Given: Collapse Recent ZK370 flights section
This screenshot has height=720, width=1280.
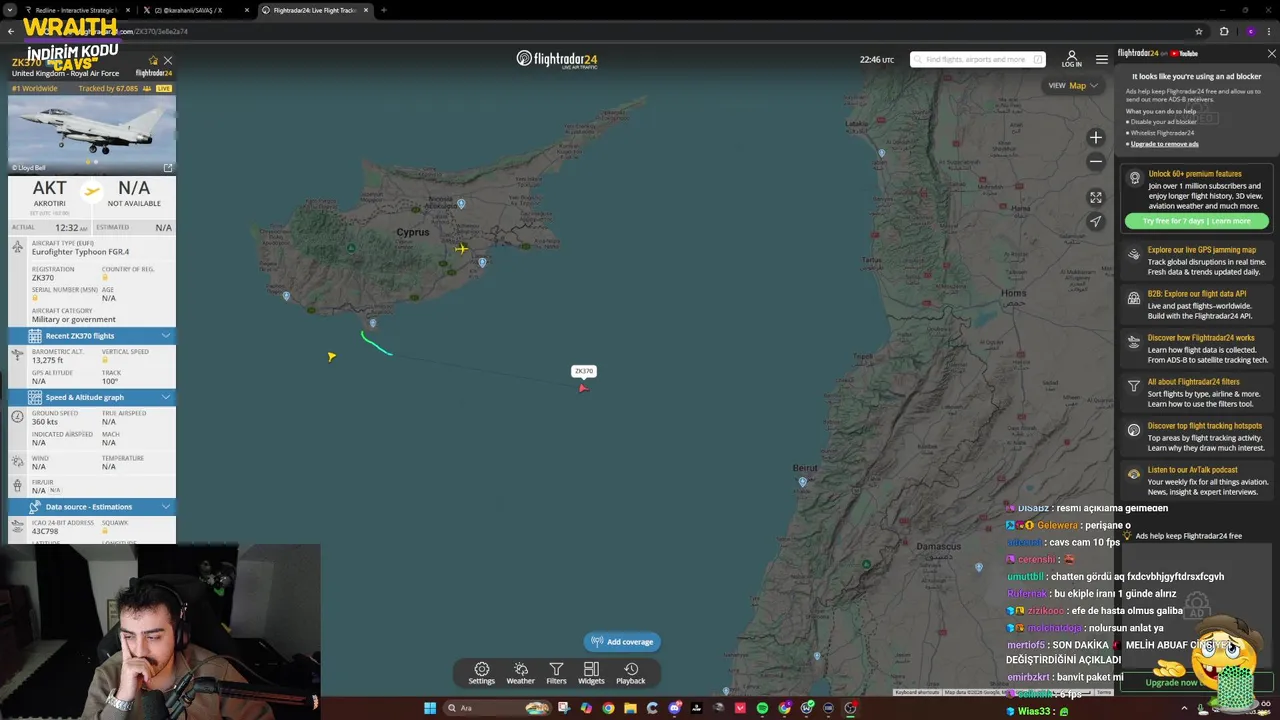Looking at the screenshot, I should (x=92, y=336).
